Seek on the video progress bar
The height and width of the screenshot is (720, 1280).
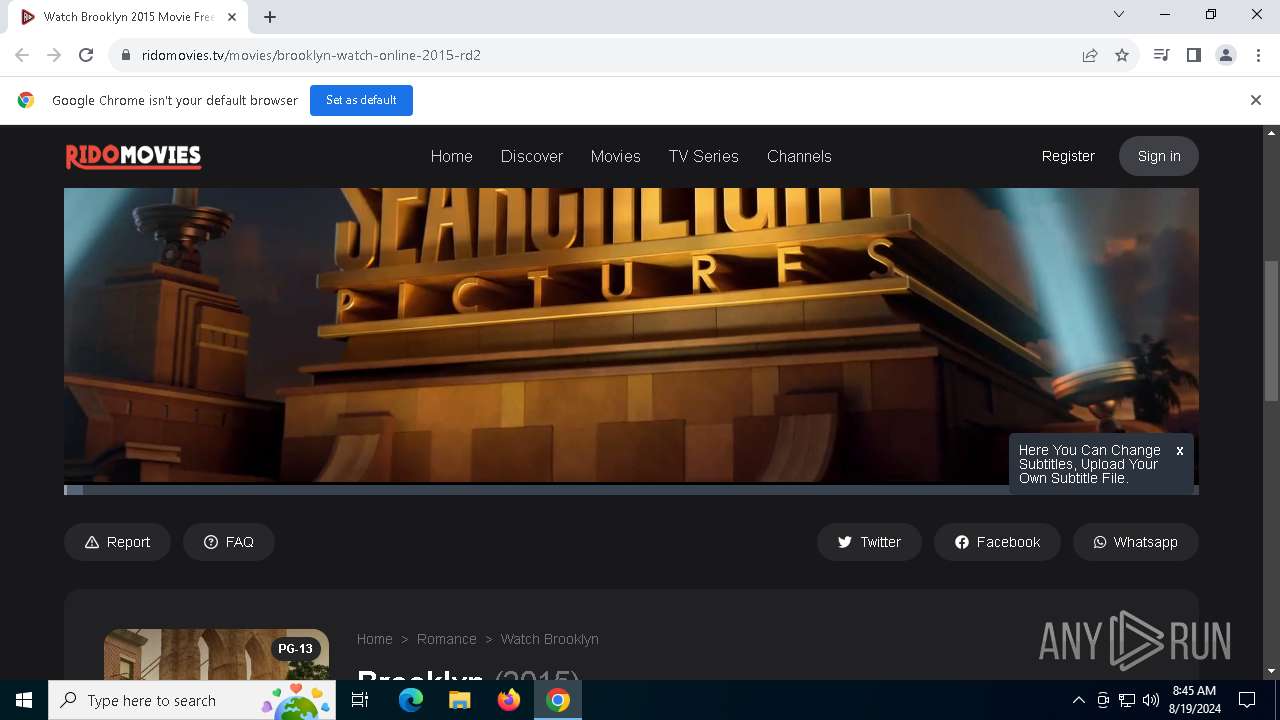(x=631, y=490)
